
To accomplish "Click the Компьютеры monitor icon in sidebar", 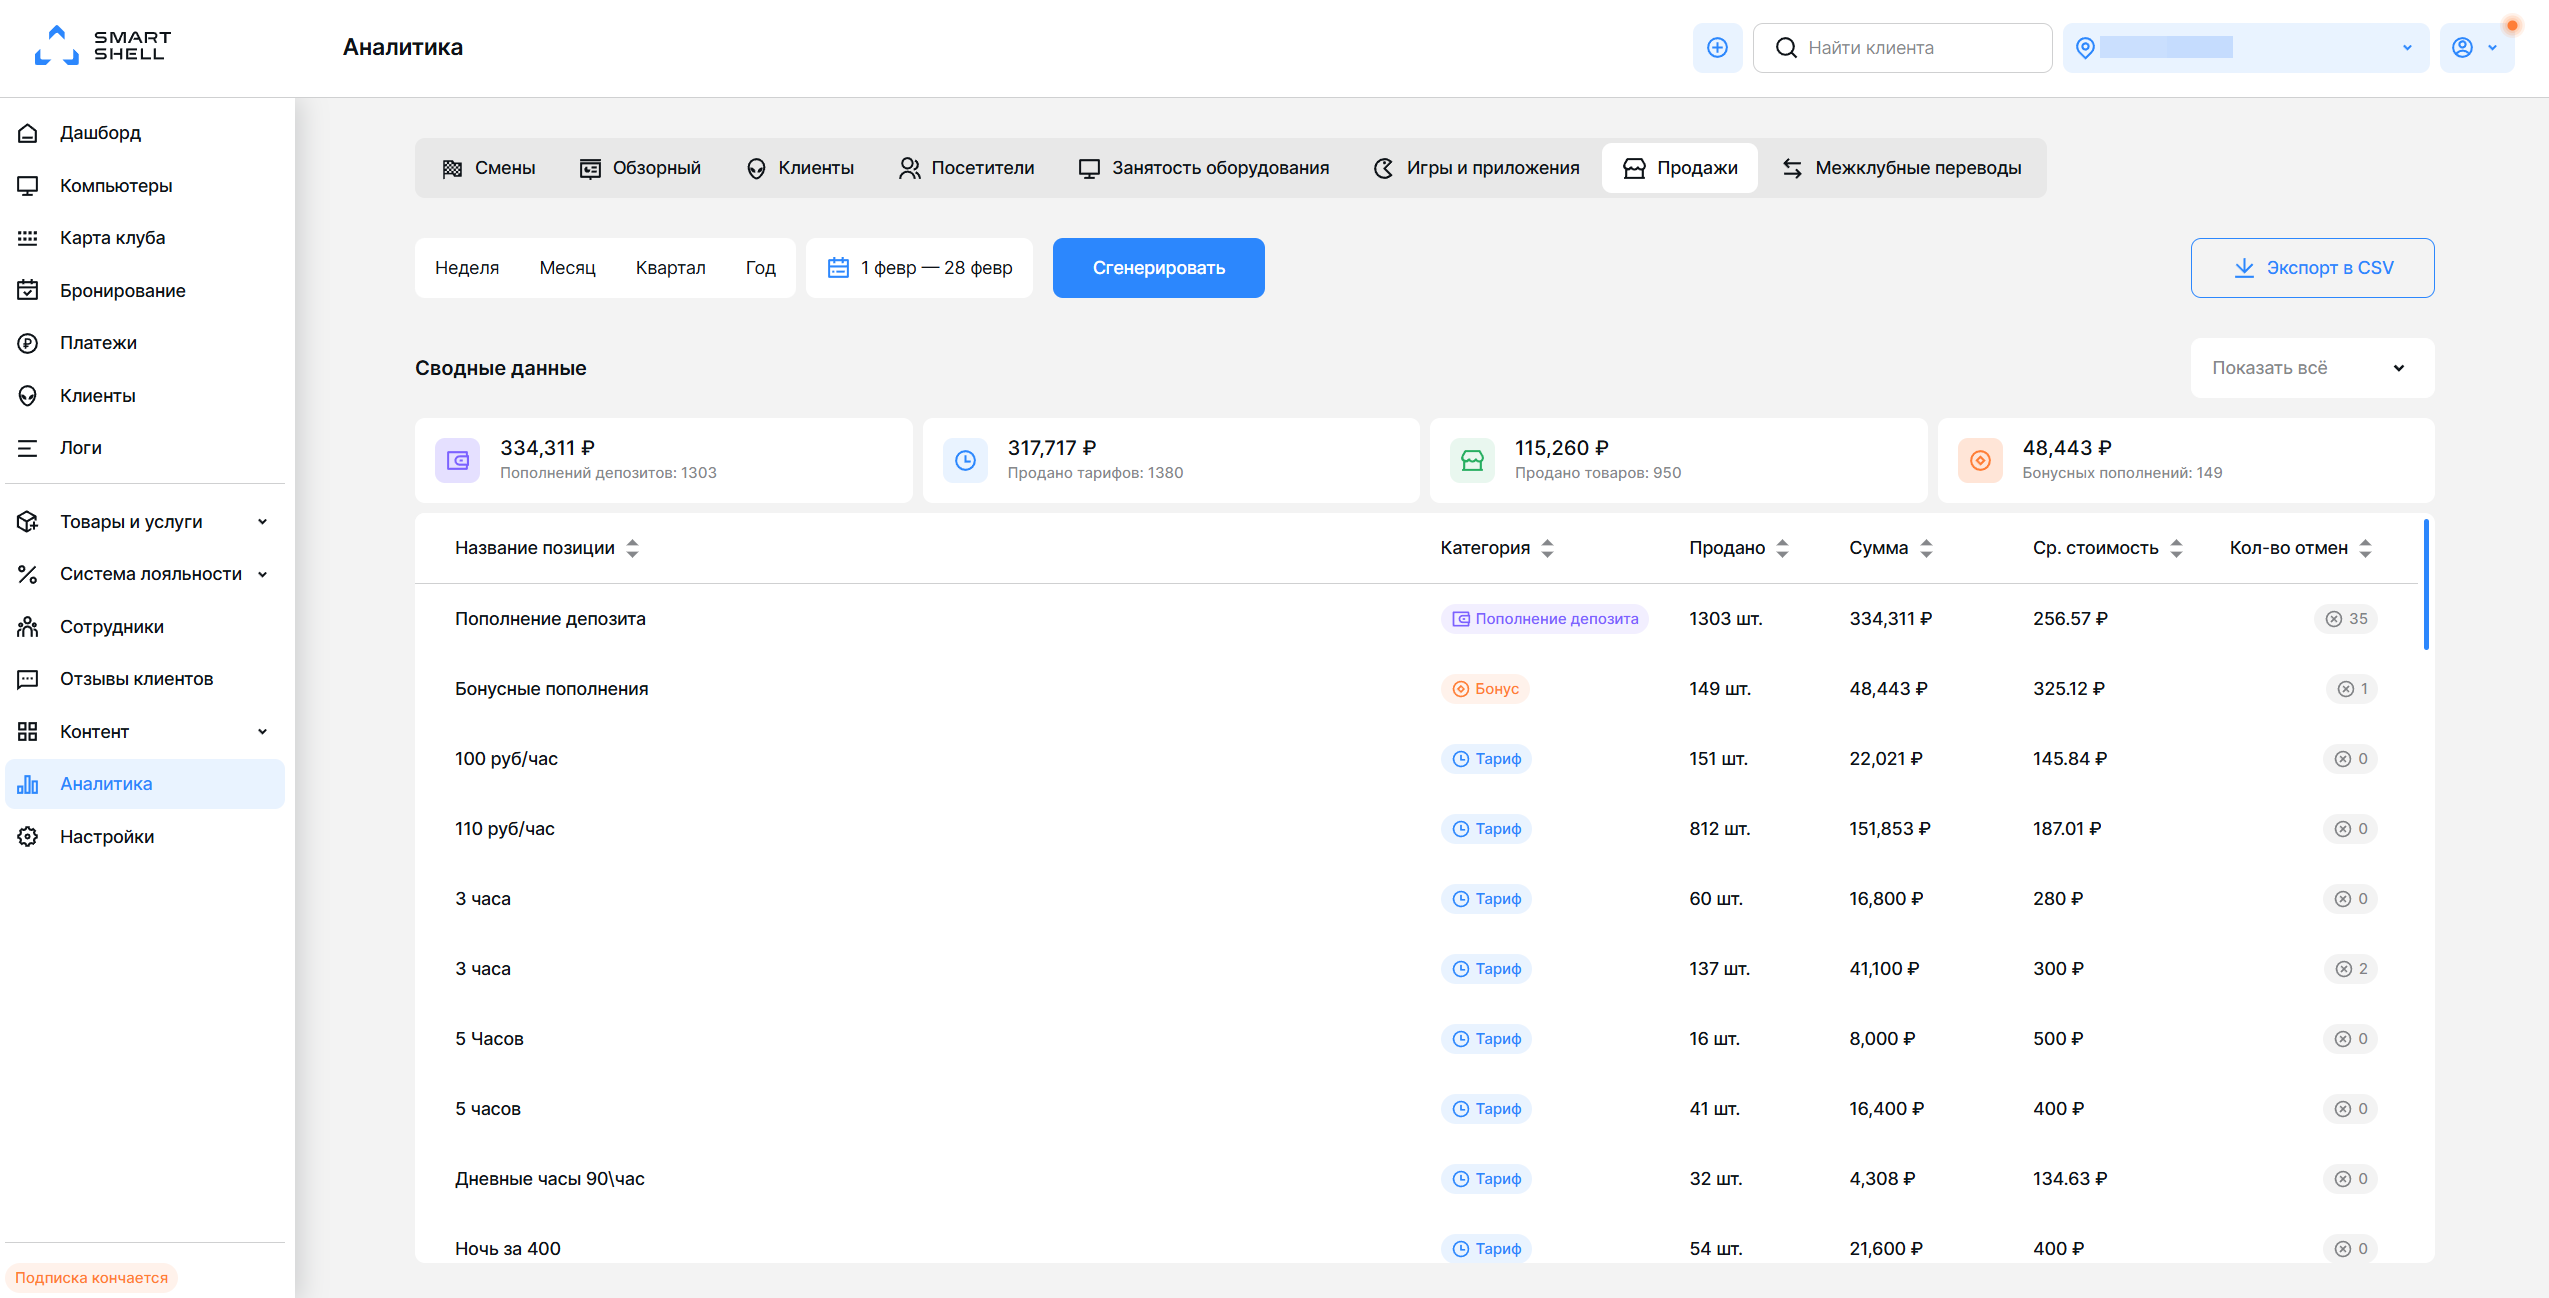I will point(28,186).
